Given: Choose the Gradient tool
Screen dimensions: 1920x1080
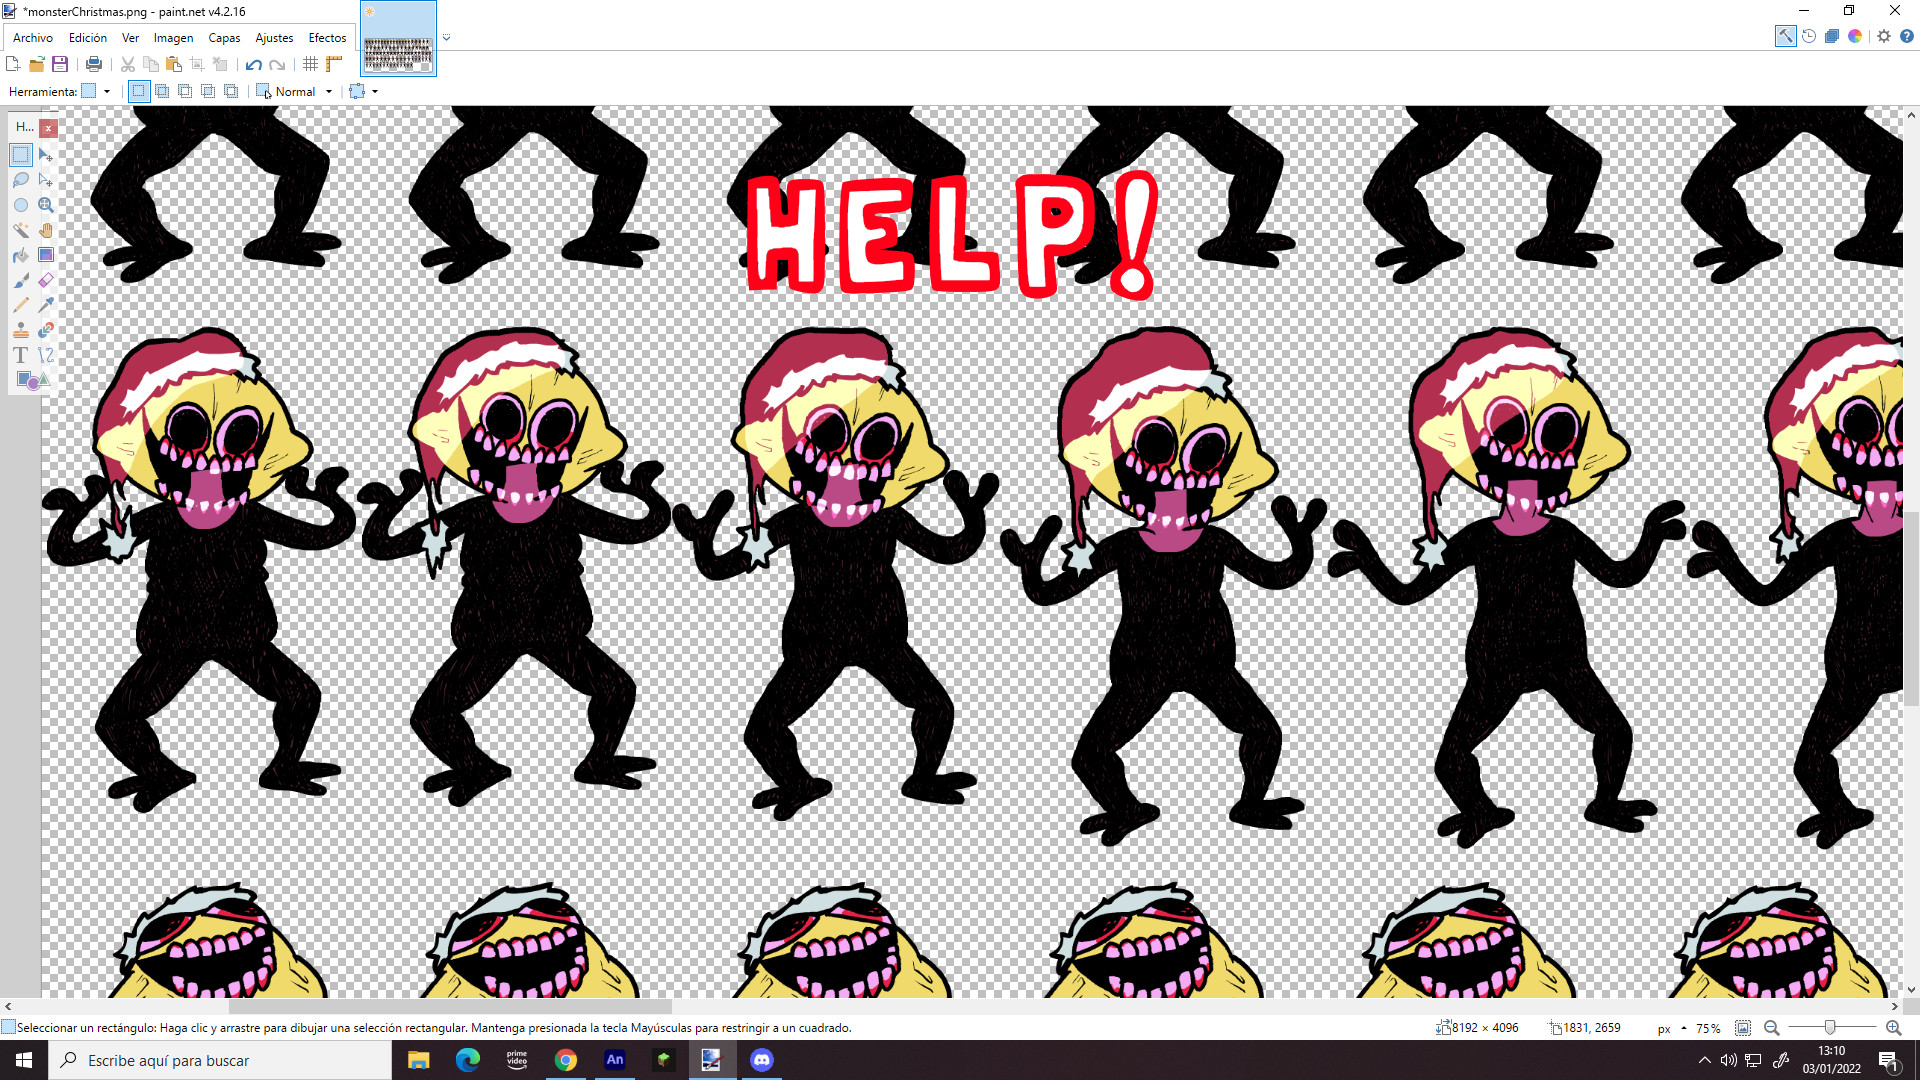Looking at the screenshot, I should [x=45, y=255].
